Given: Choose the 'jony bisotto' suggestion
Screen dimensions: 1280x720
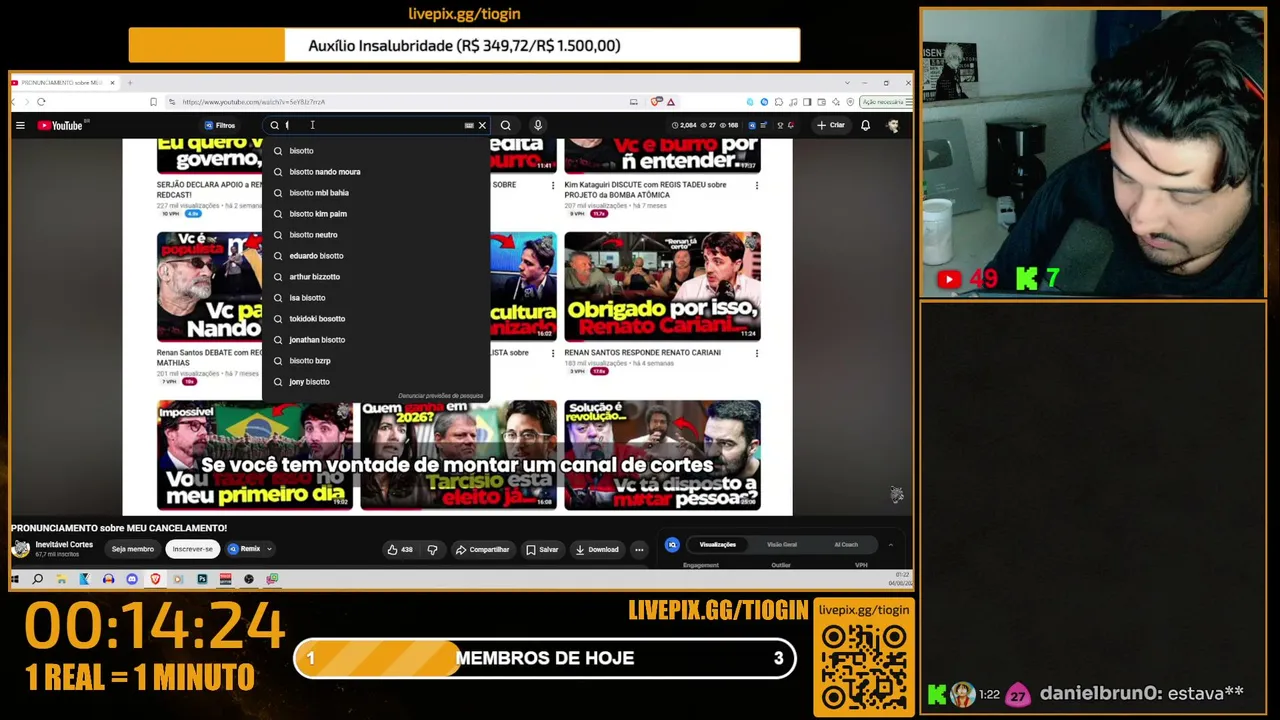Looking at the screenshot, I should tap(375, 382).
